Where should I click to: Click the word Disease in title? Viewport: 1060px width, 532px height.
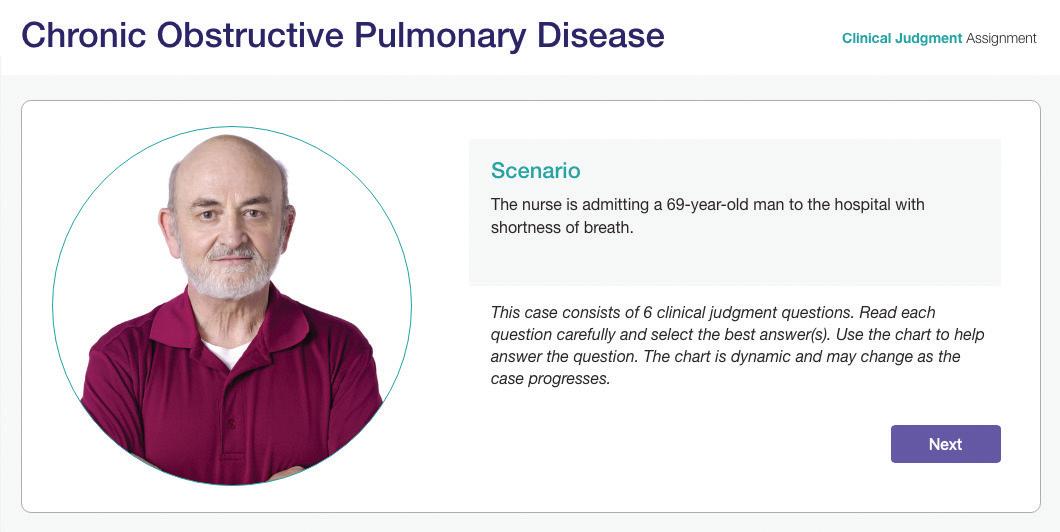(x=600, y=36)
